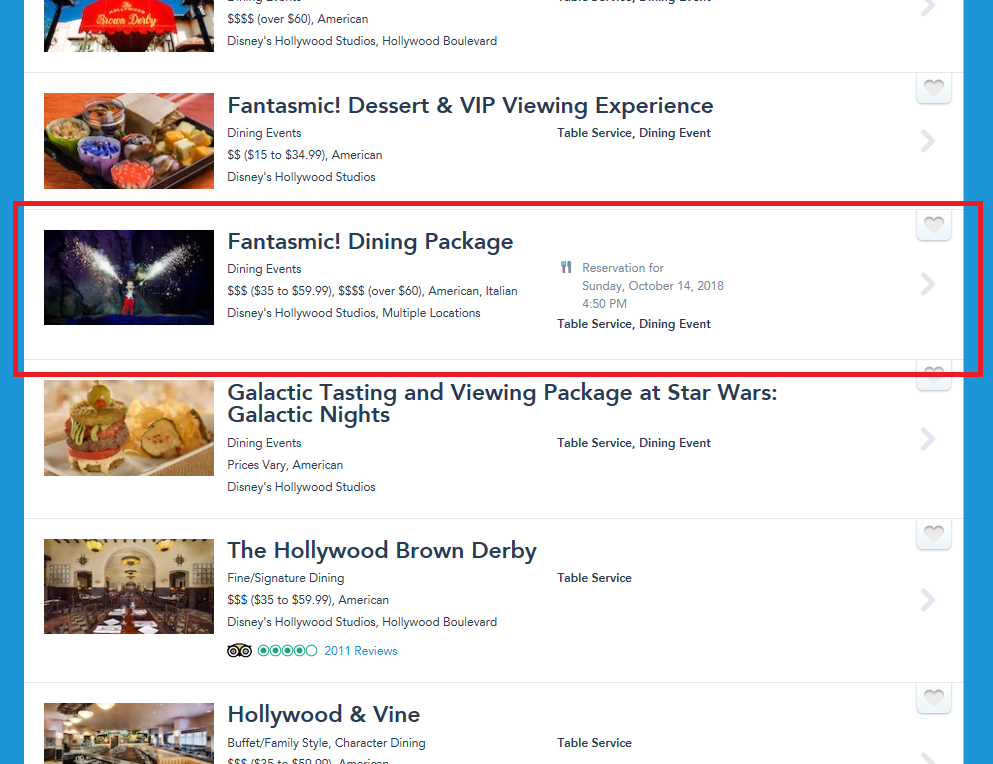Open the Hollywood & Vine interior thumbnail
993x764 pixels.
(129, 733)
